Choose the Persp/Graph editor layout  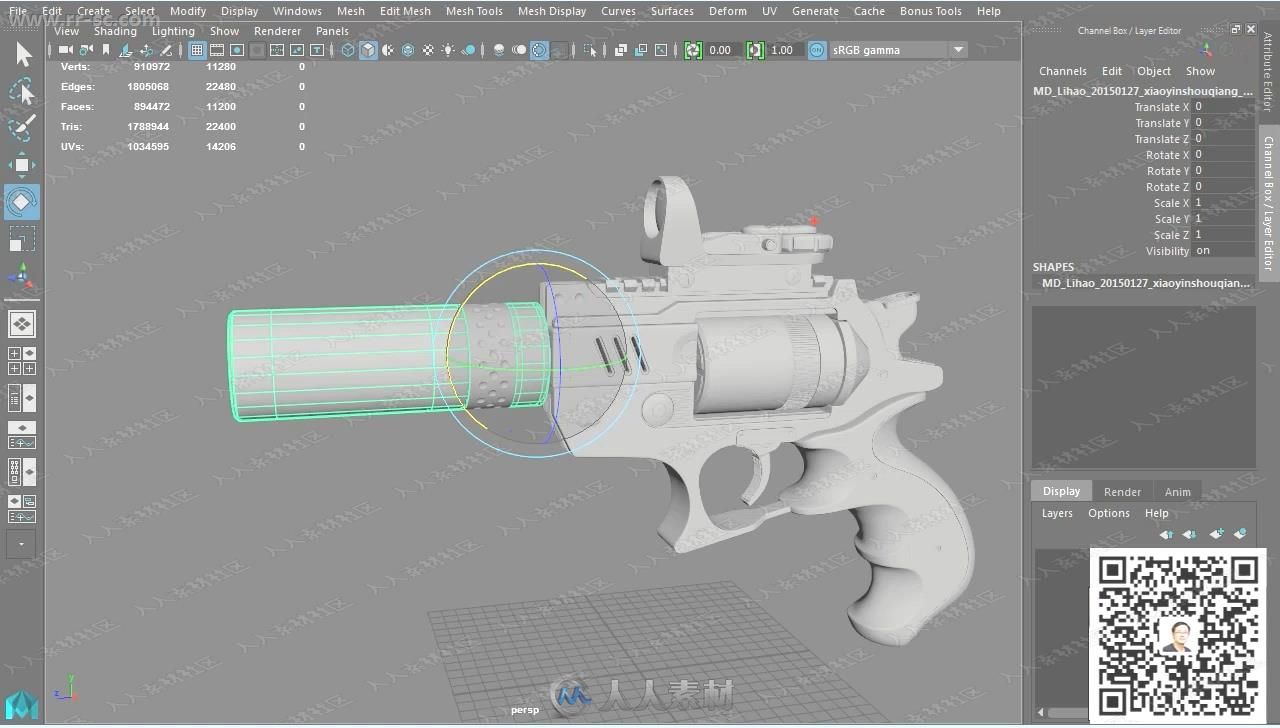[22, 435]
